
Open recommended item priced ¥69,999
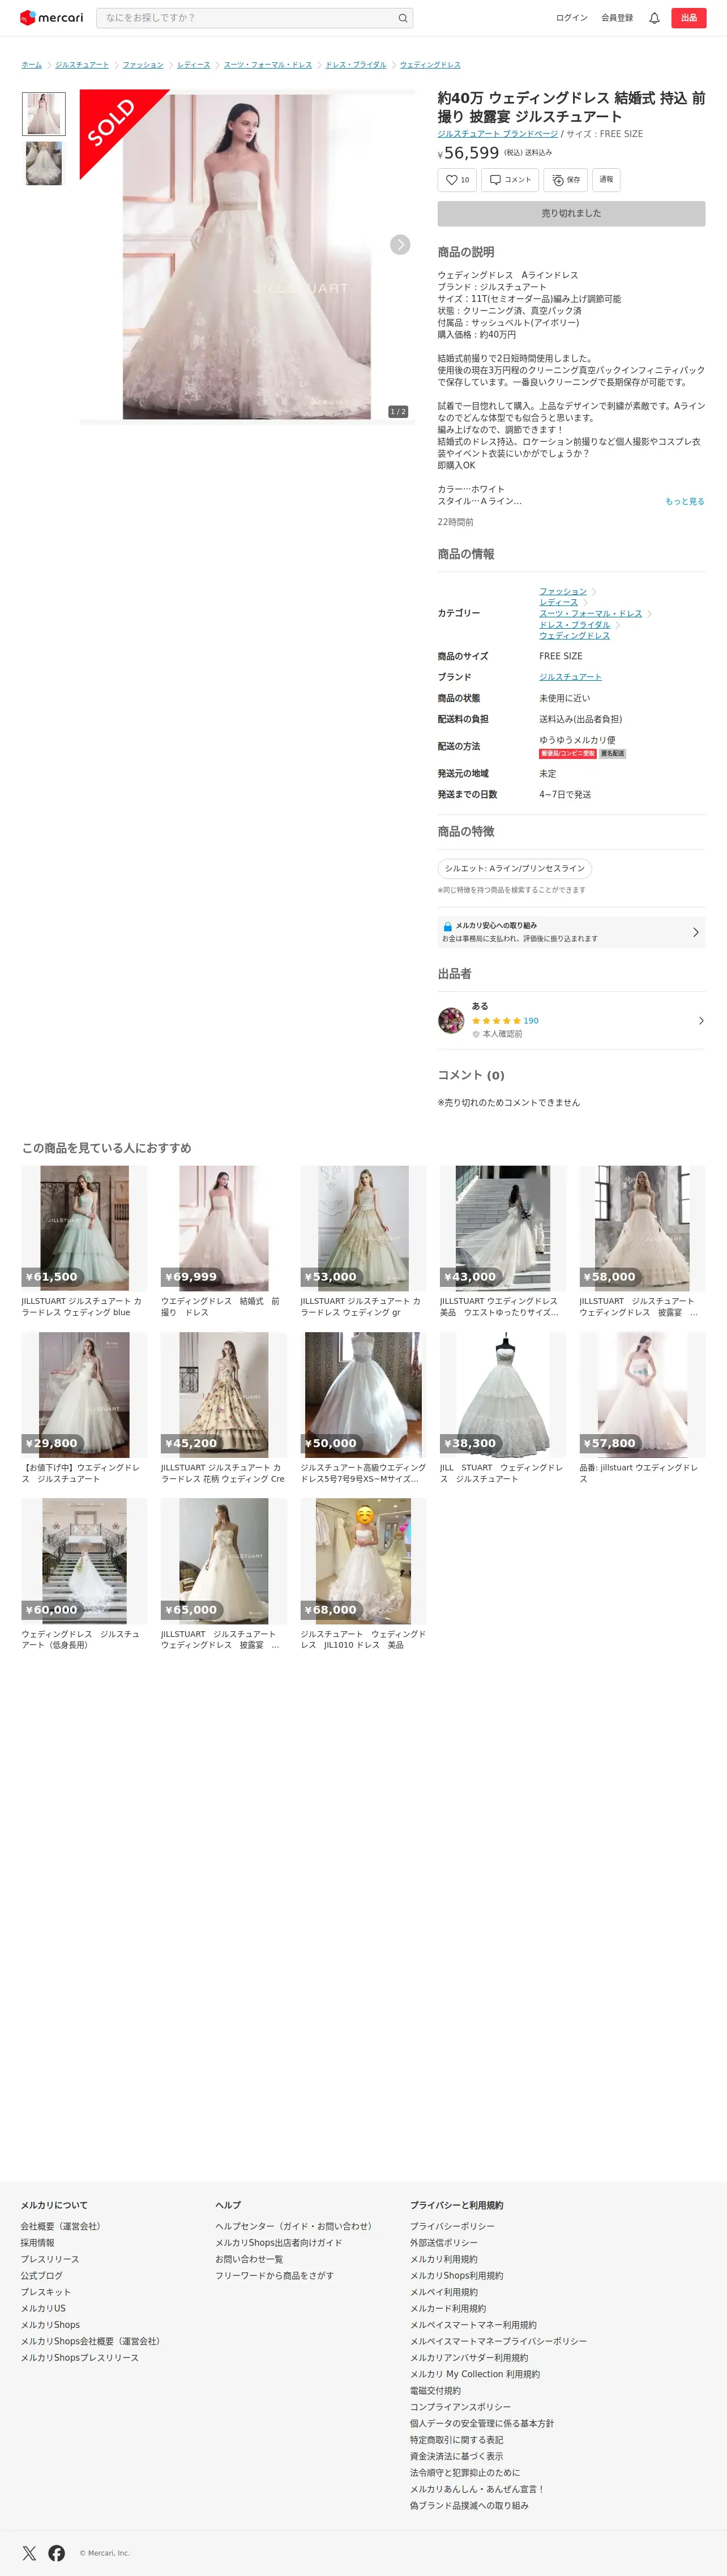coord(224,1241)
